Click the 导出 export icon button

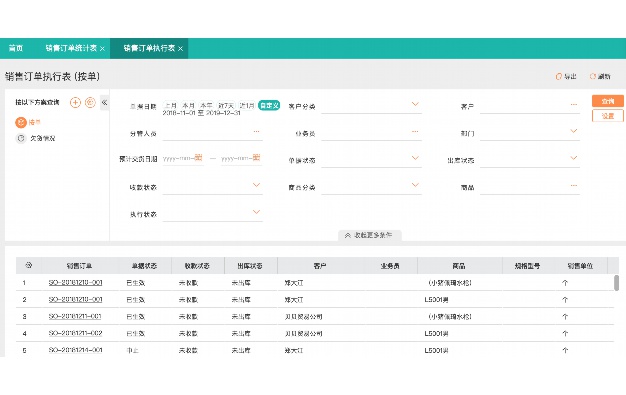pyautogui.click(x=566, y=76)
